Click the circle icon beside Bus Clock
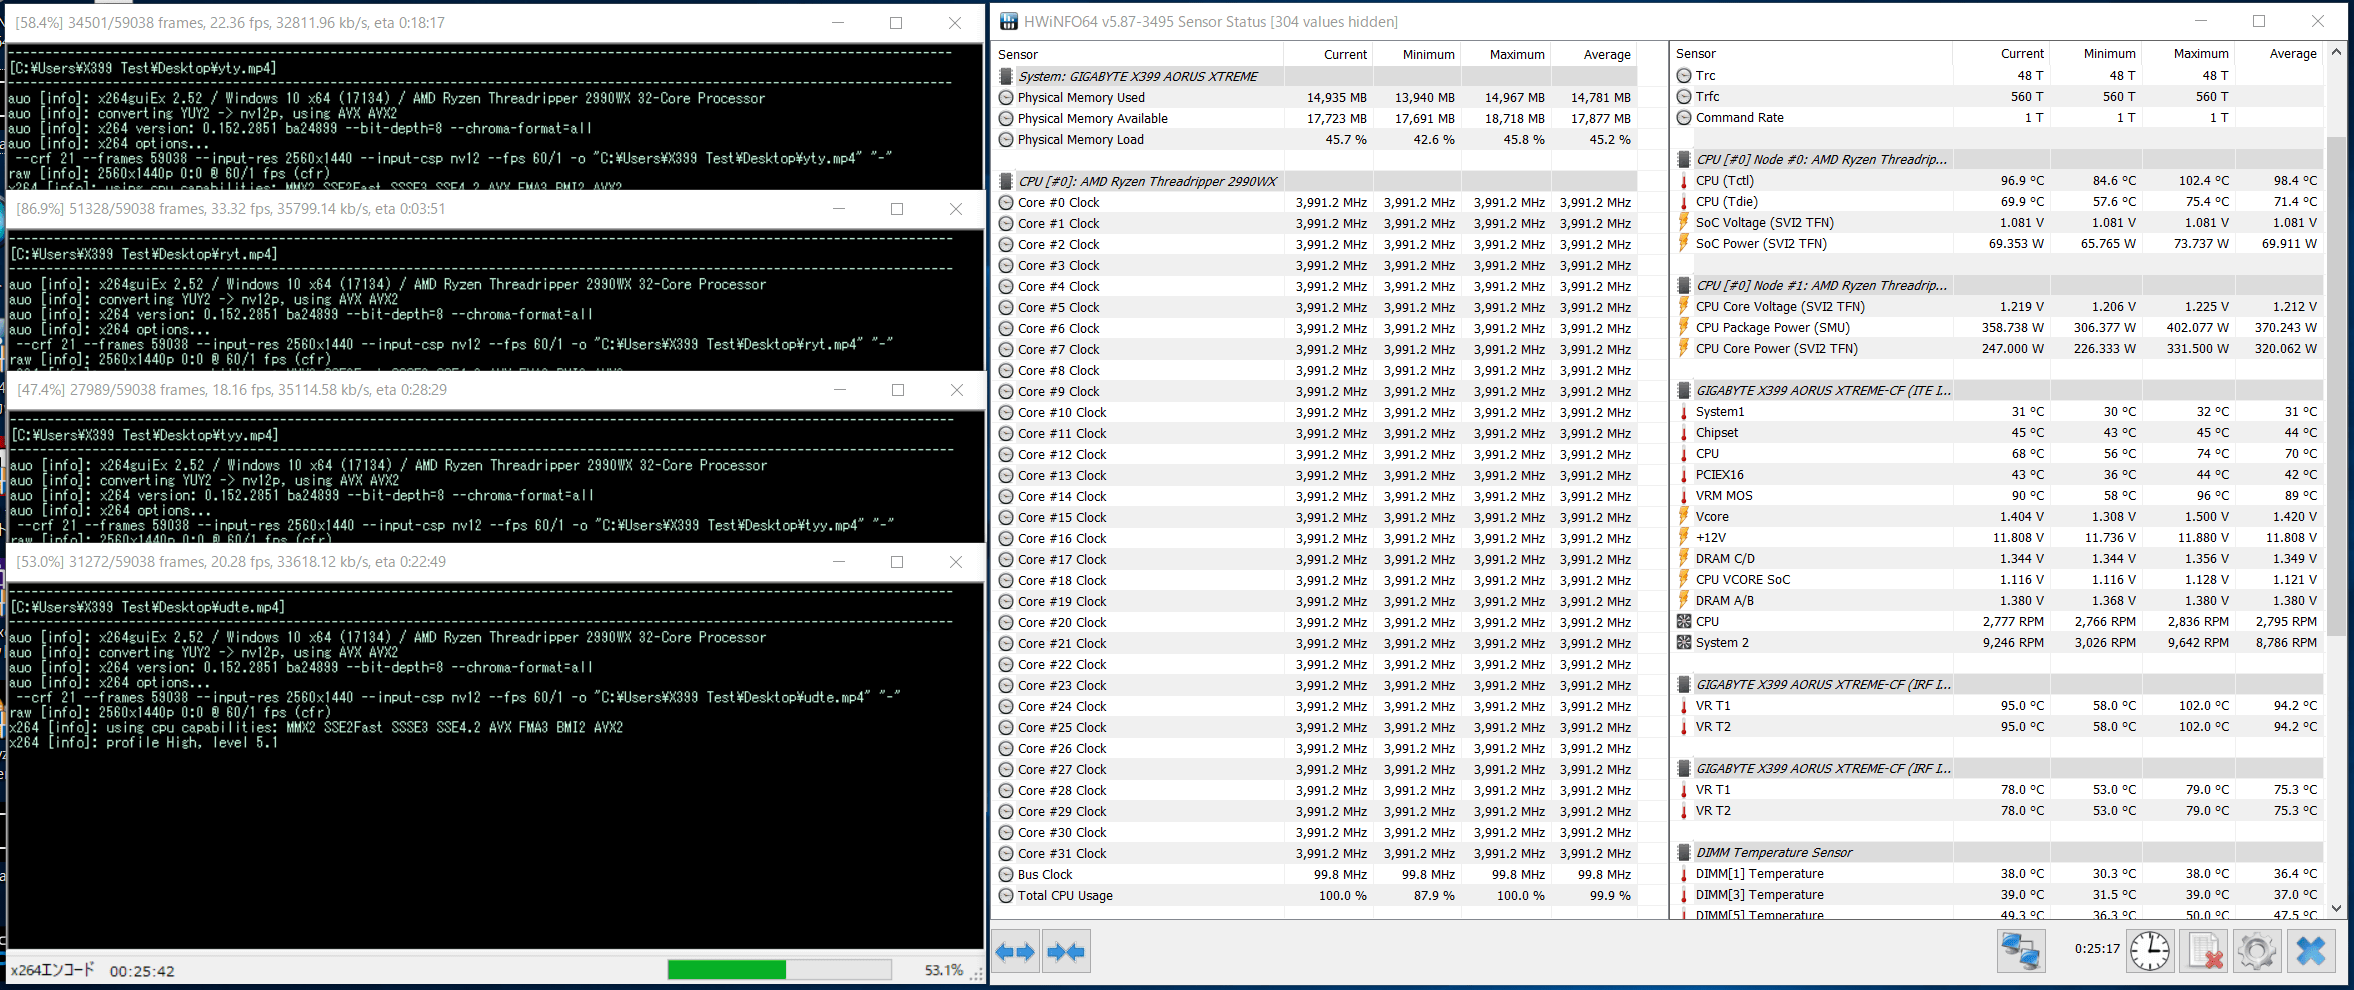The width and height of the screenshot is (2354, 990). coord(1006,874)
